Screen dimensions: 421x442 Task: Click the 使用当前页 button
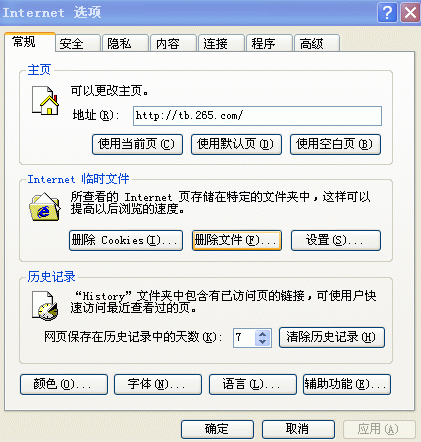(137, 144)
